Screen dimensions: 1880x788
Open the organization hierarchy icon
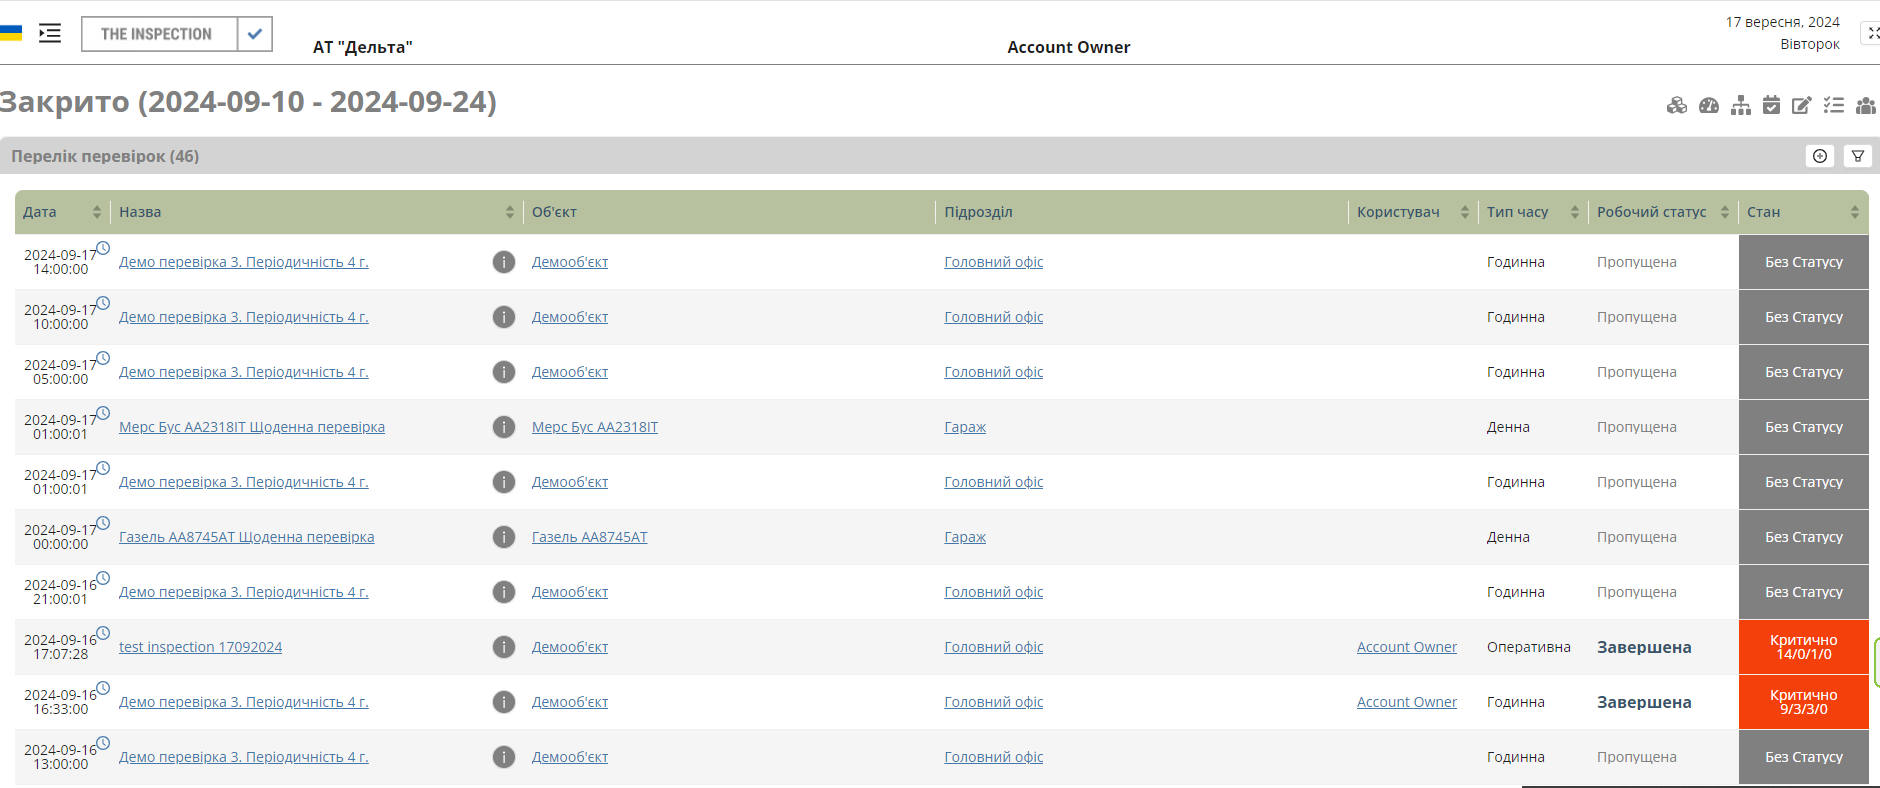click(1741, 106)
